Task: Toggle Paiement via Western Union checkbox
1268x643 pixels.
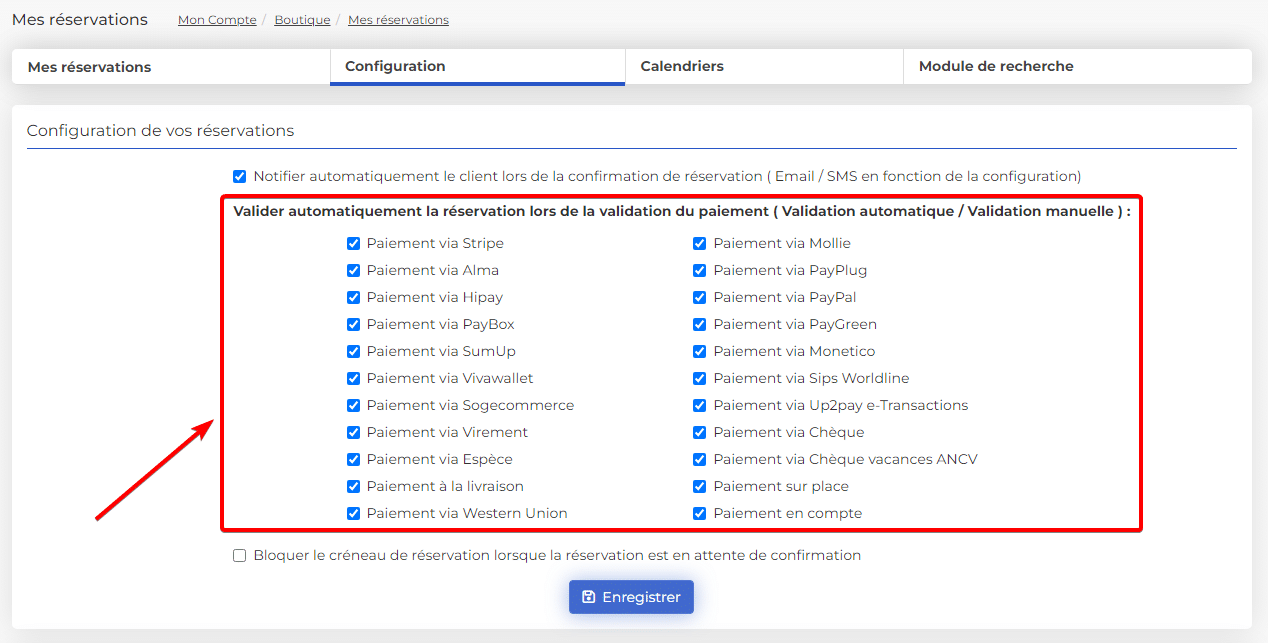Action: pos(353,513)
